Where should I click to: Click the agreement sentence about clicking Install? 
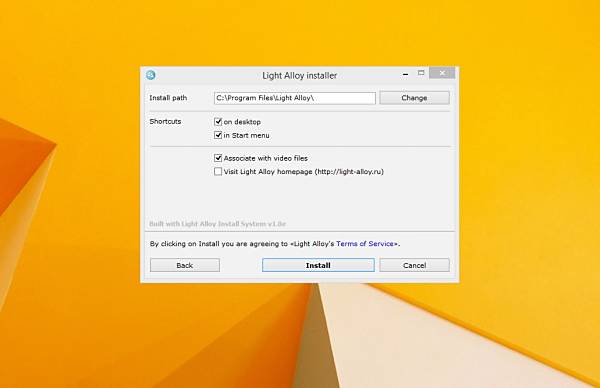coord(275,244)
